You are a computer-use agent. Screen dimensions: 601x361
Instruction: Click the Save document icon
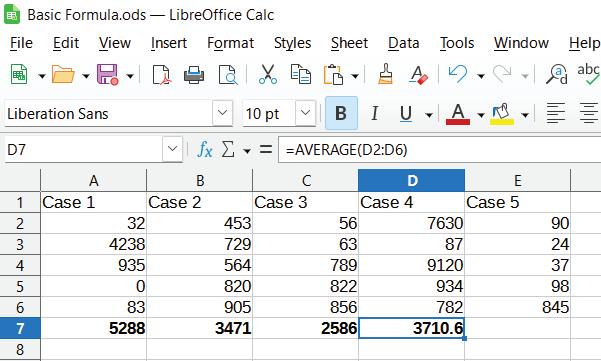coord(107,74)
